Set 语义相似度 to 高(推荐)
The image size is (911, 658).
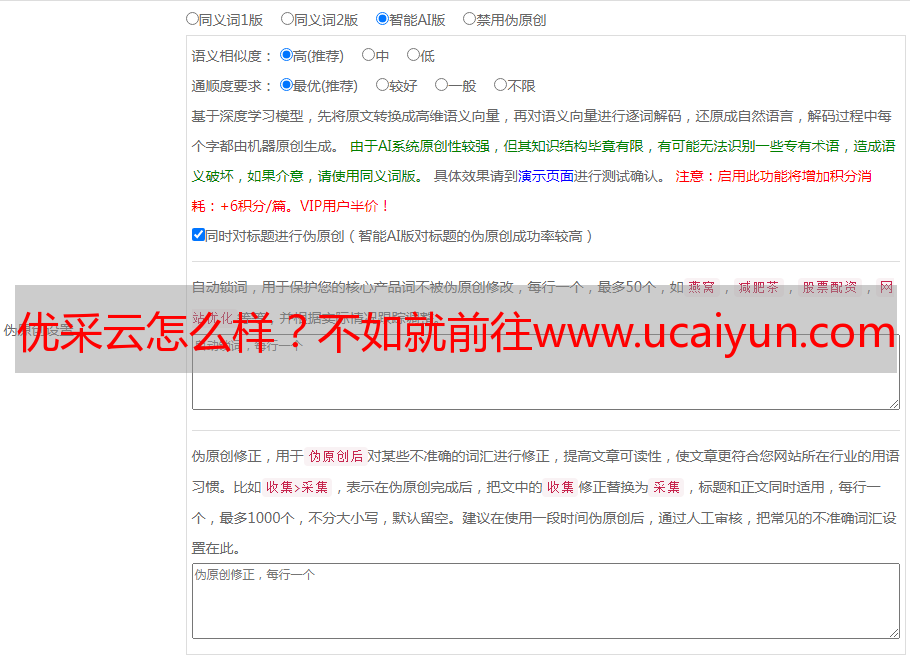coord(286,55)
